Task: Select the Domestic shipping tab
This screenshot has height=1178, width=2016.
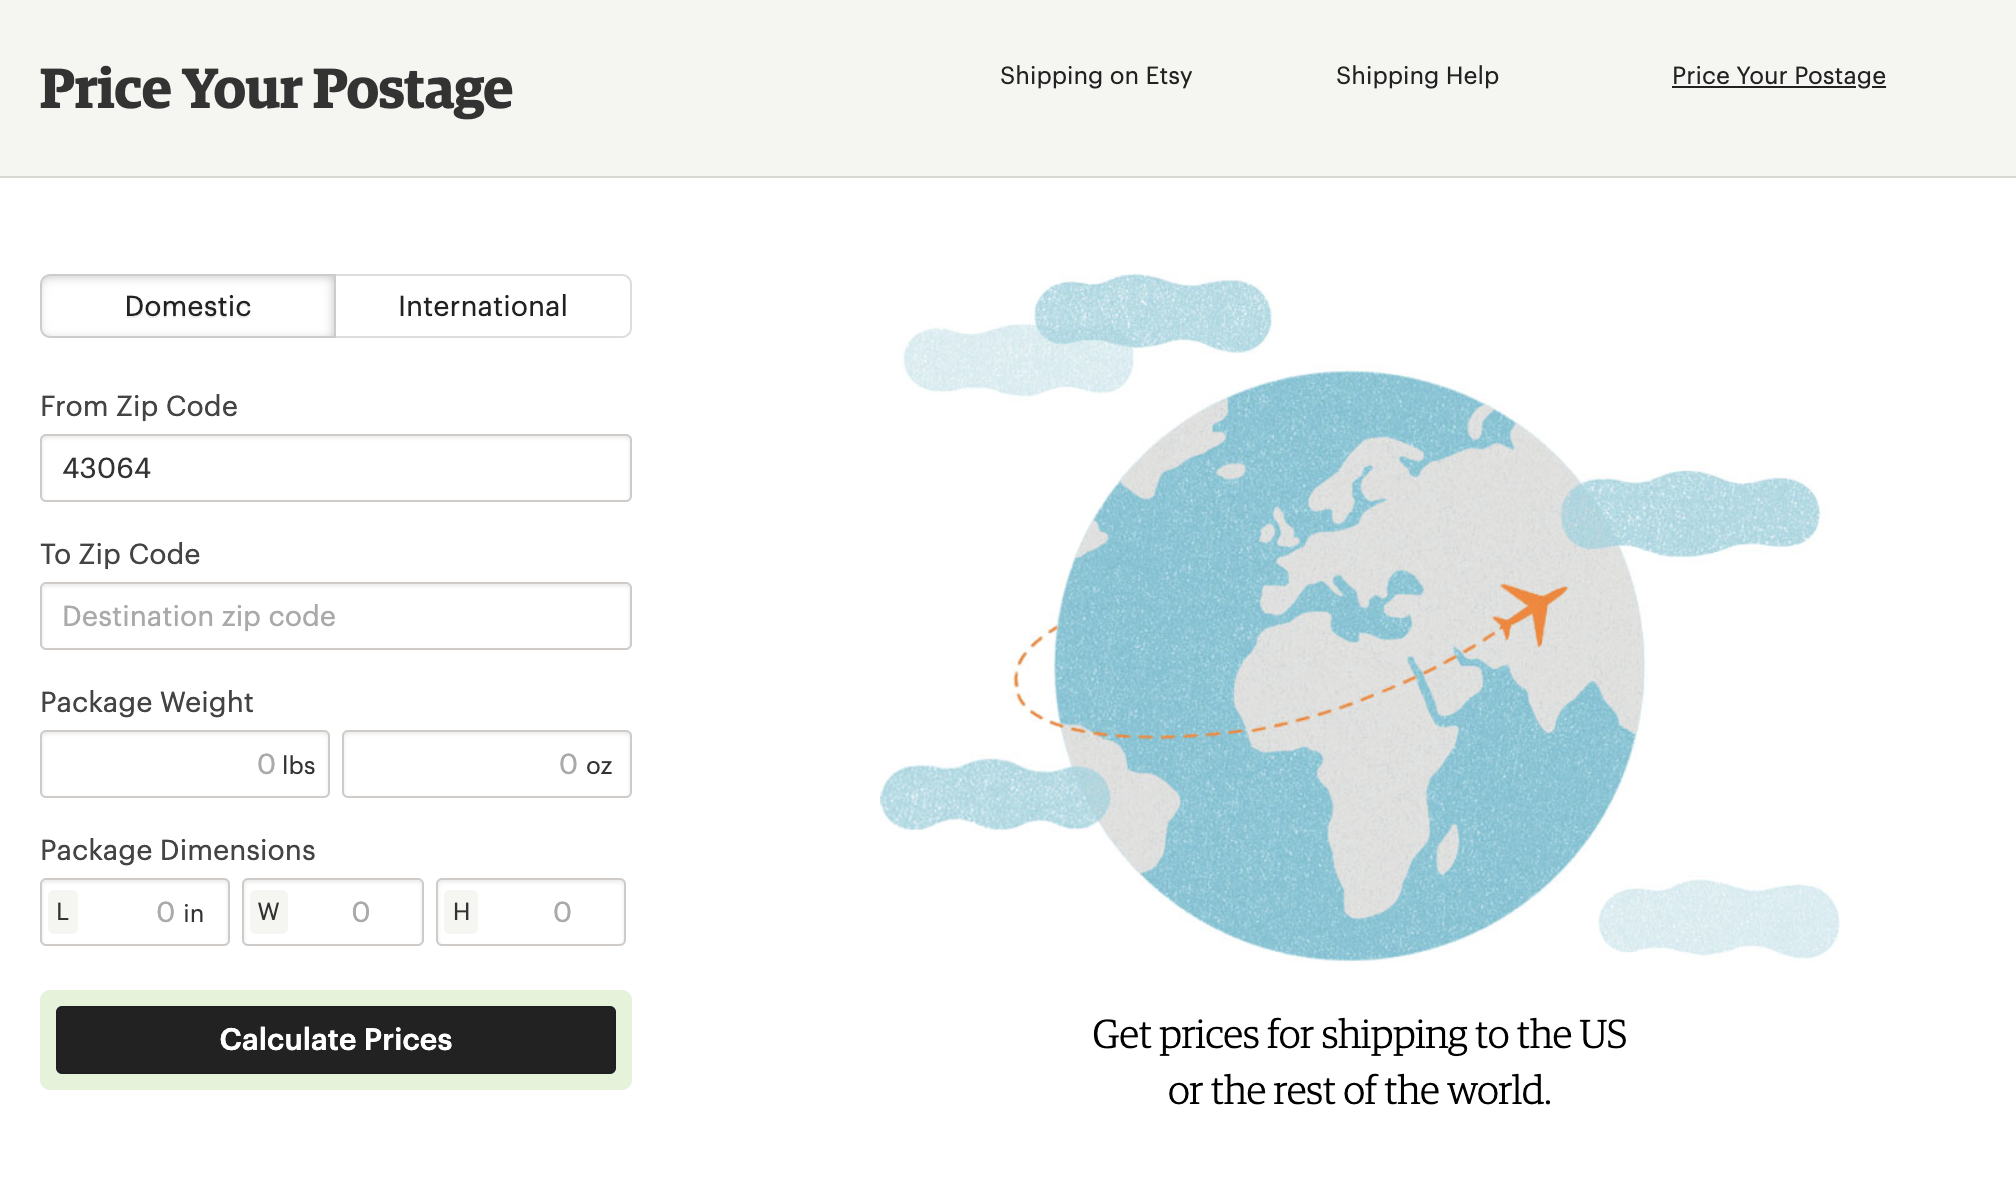Action: tap(188, 306)
